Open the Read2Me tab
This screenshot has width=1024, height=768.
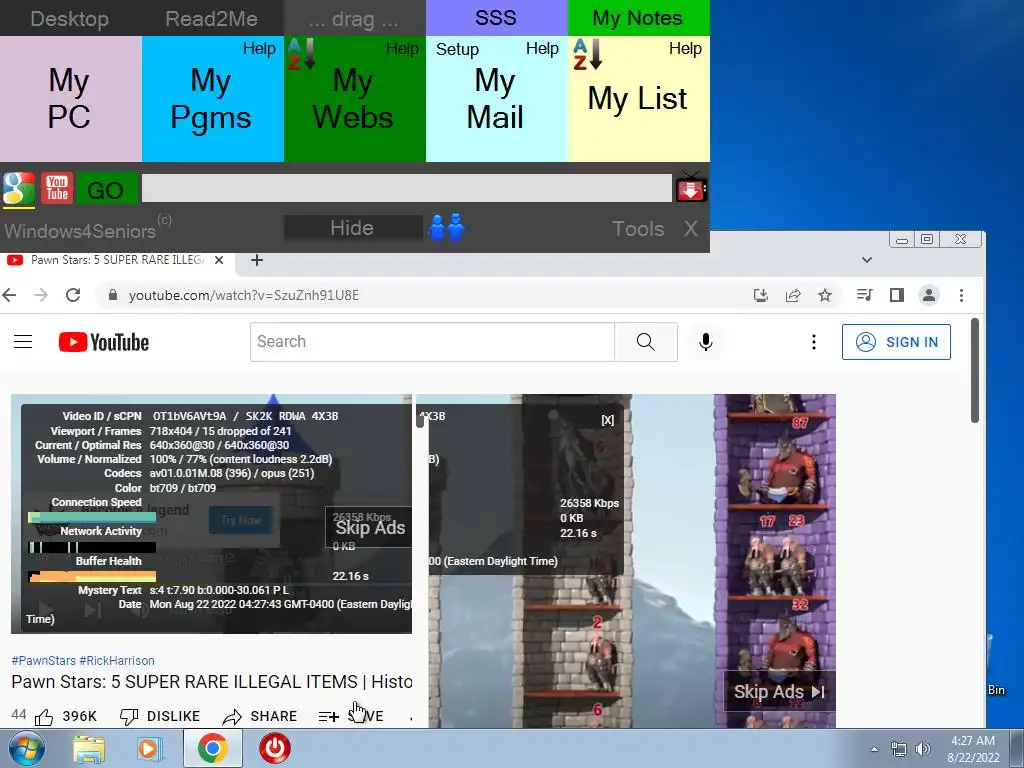(212, 18)
